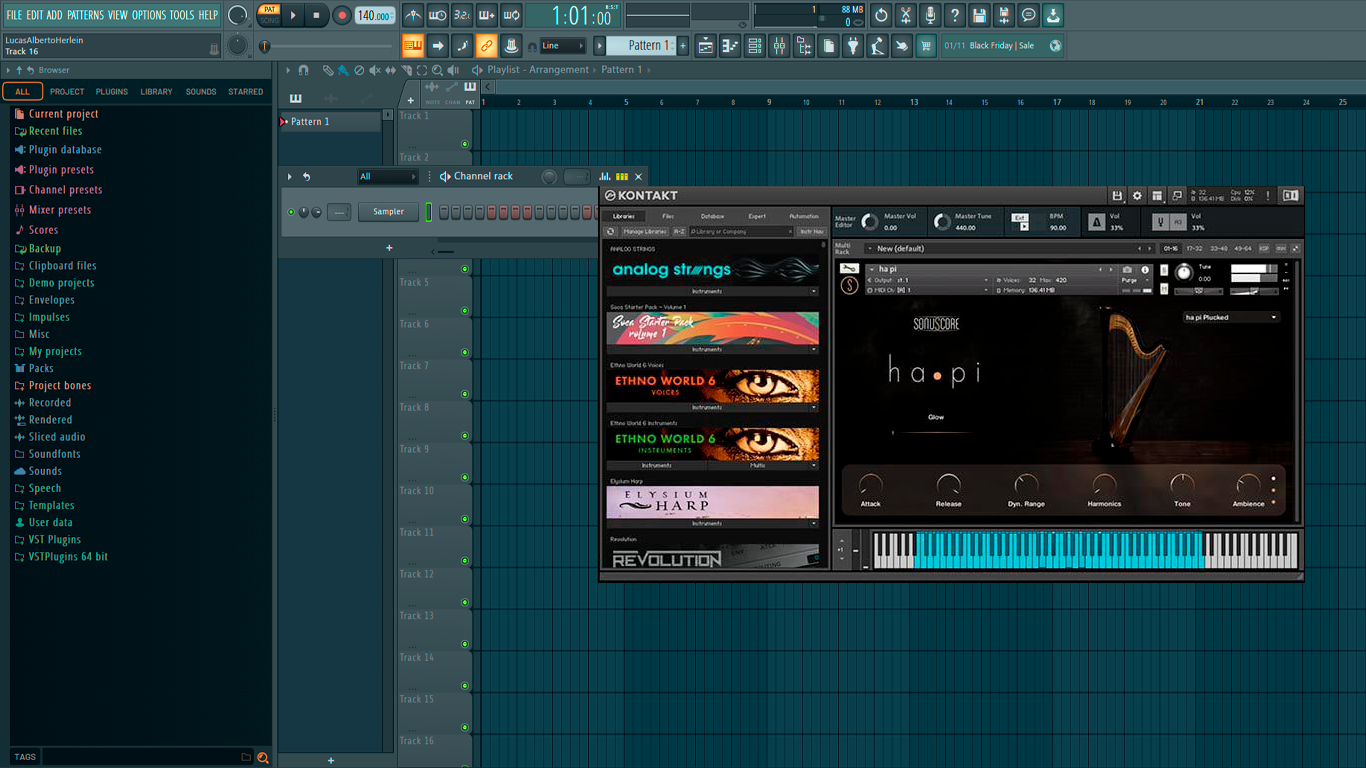Open the ha pi Output st.1 dropdown
The width and height of the screenshot is (1366, 768).
930,280
